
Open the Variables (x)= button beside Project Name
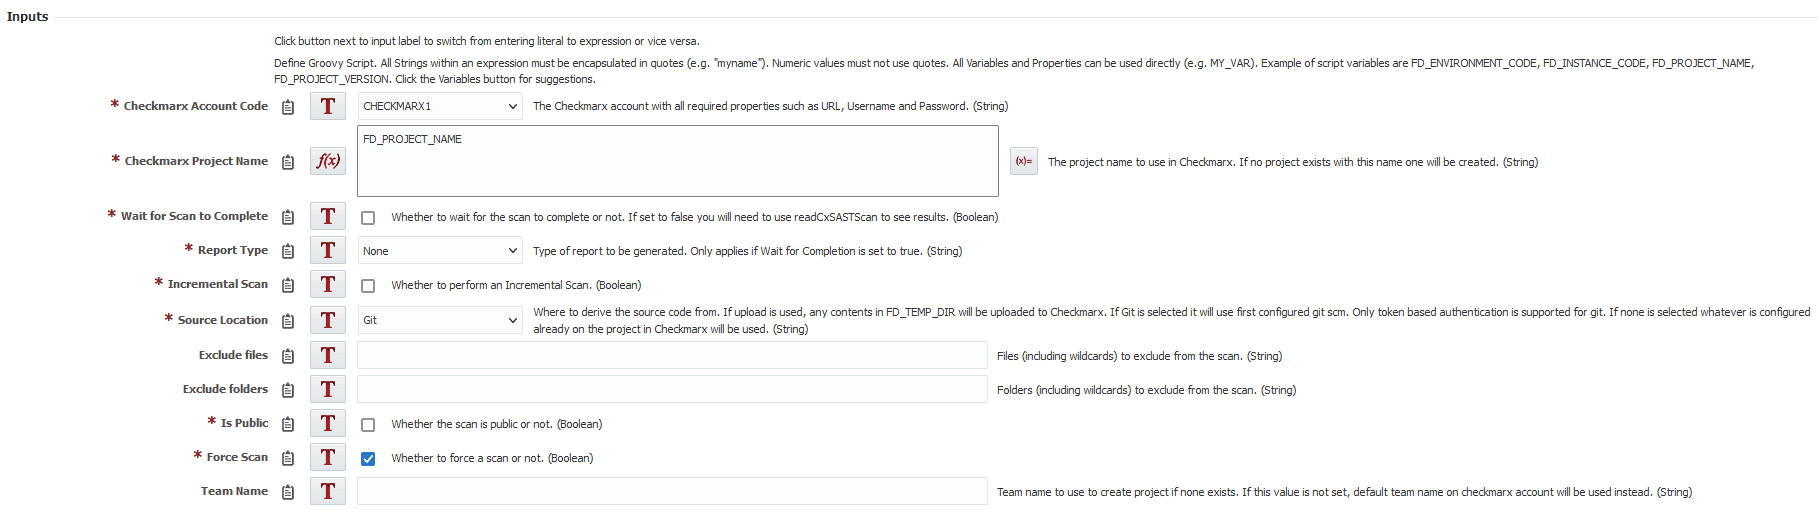1024,161
